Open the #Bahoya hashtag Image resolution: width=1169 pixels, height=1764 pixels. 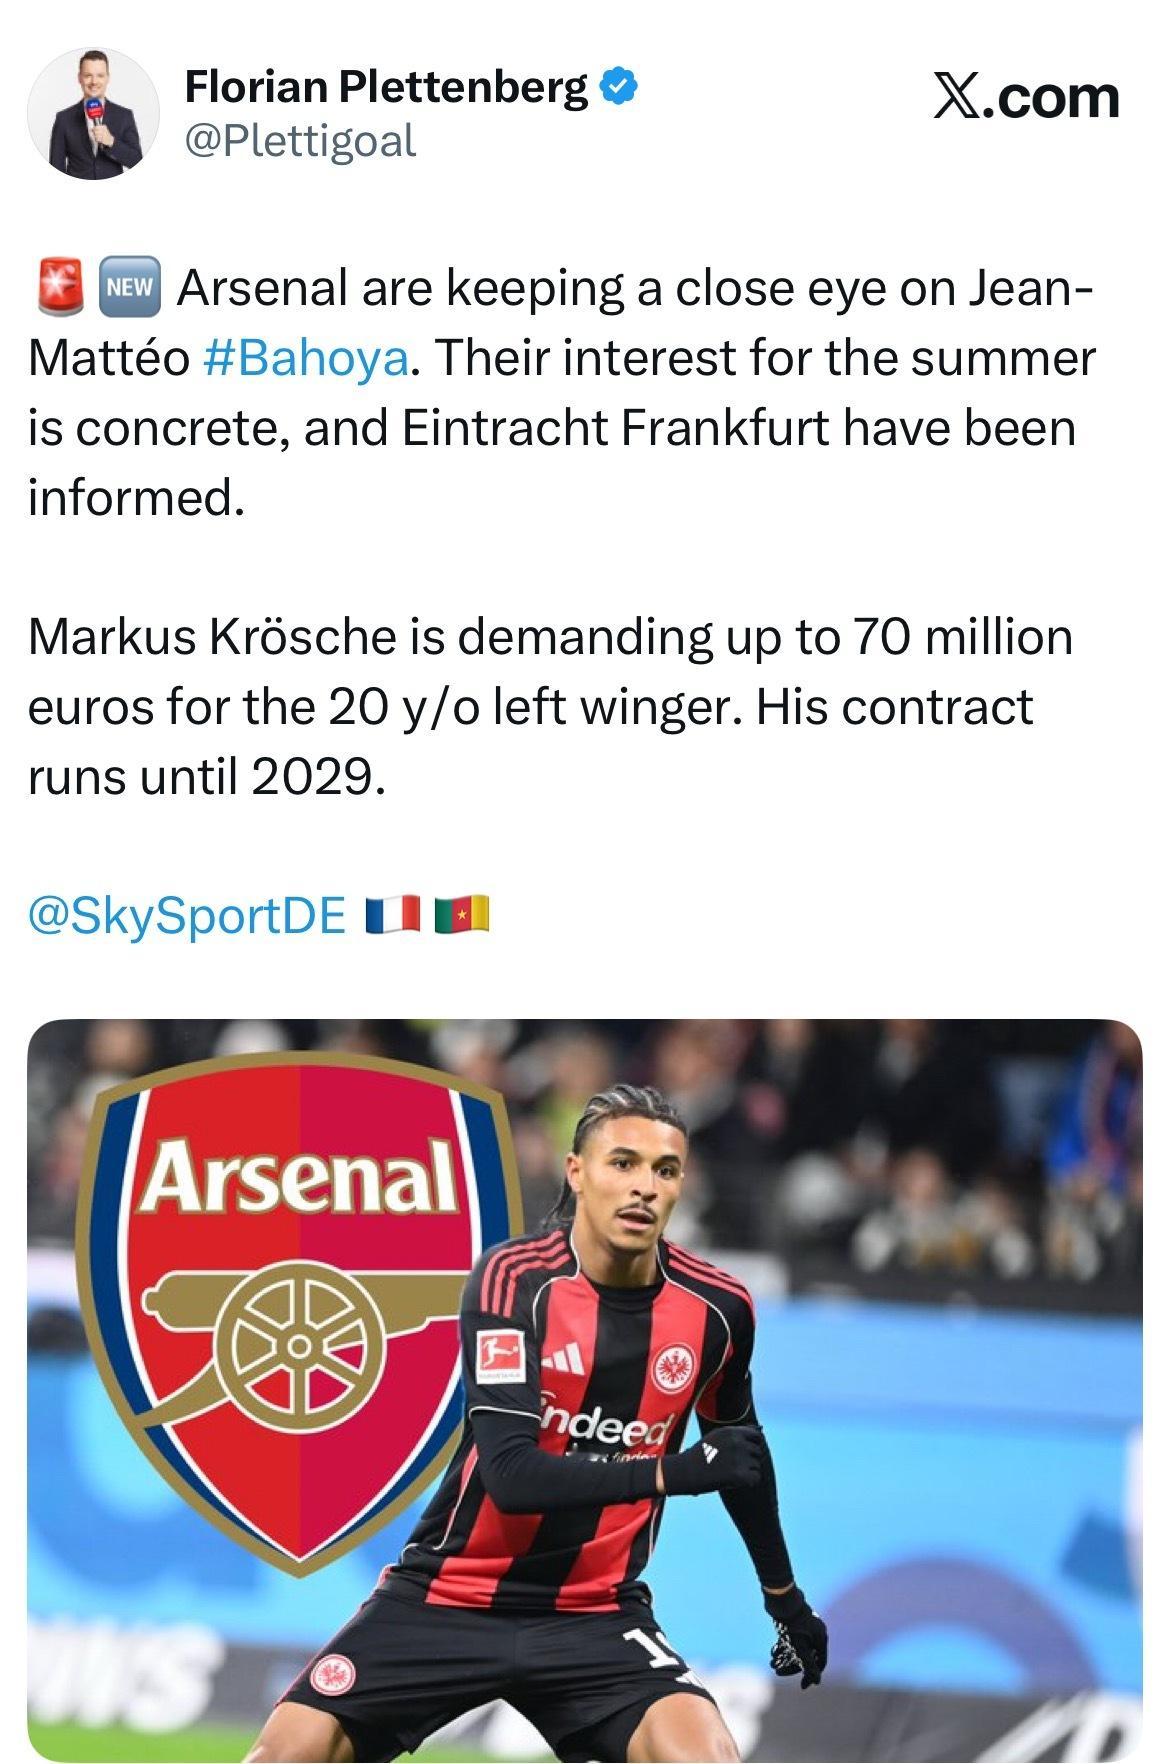coord(305,358)
